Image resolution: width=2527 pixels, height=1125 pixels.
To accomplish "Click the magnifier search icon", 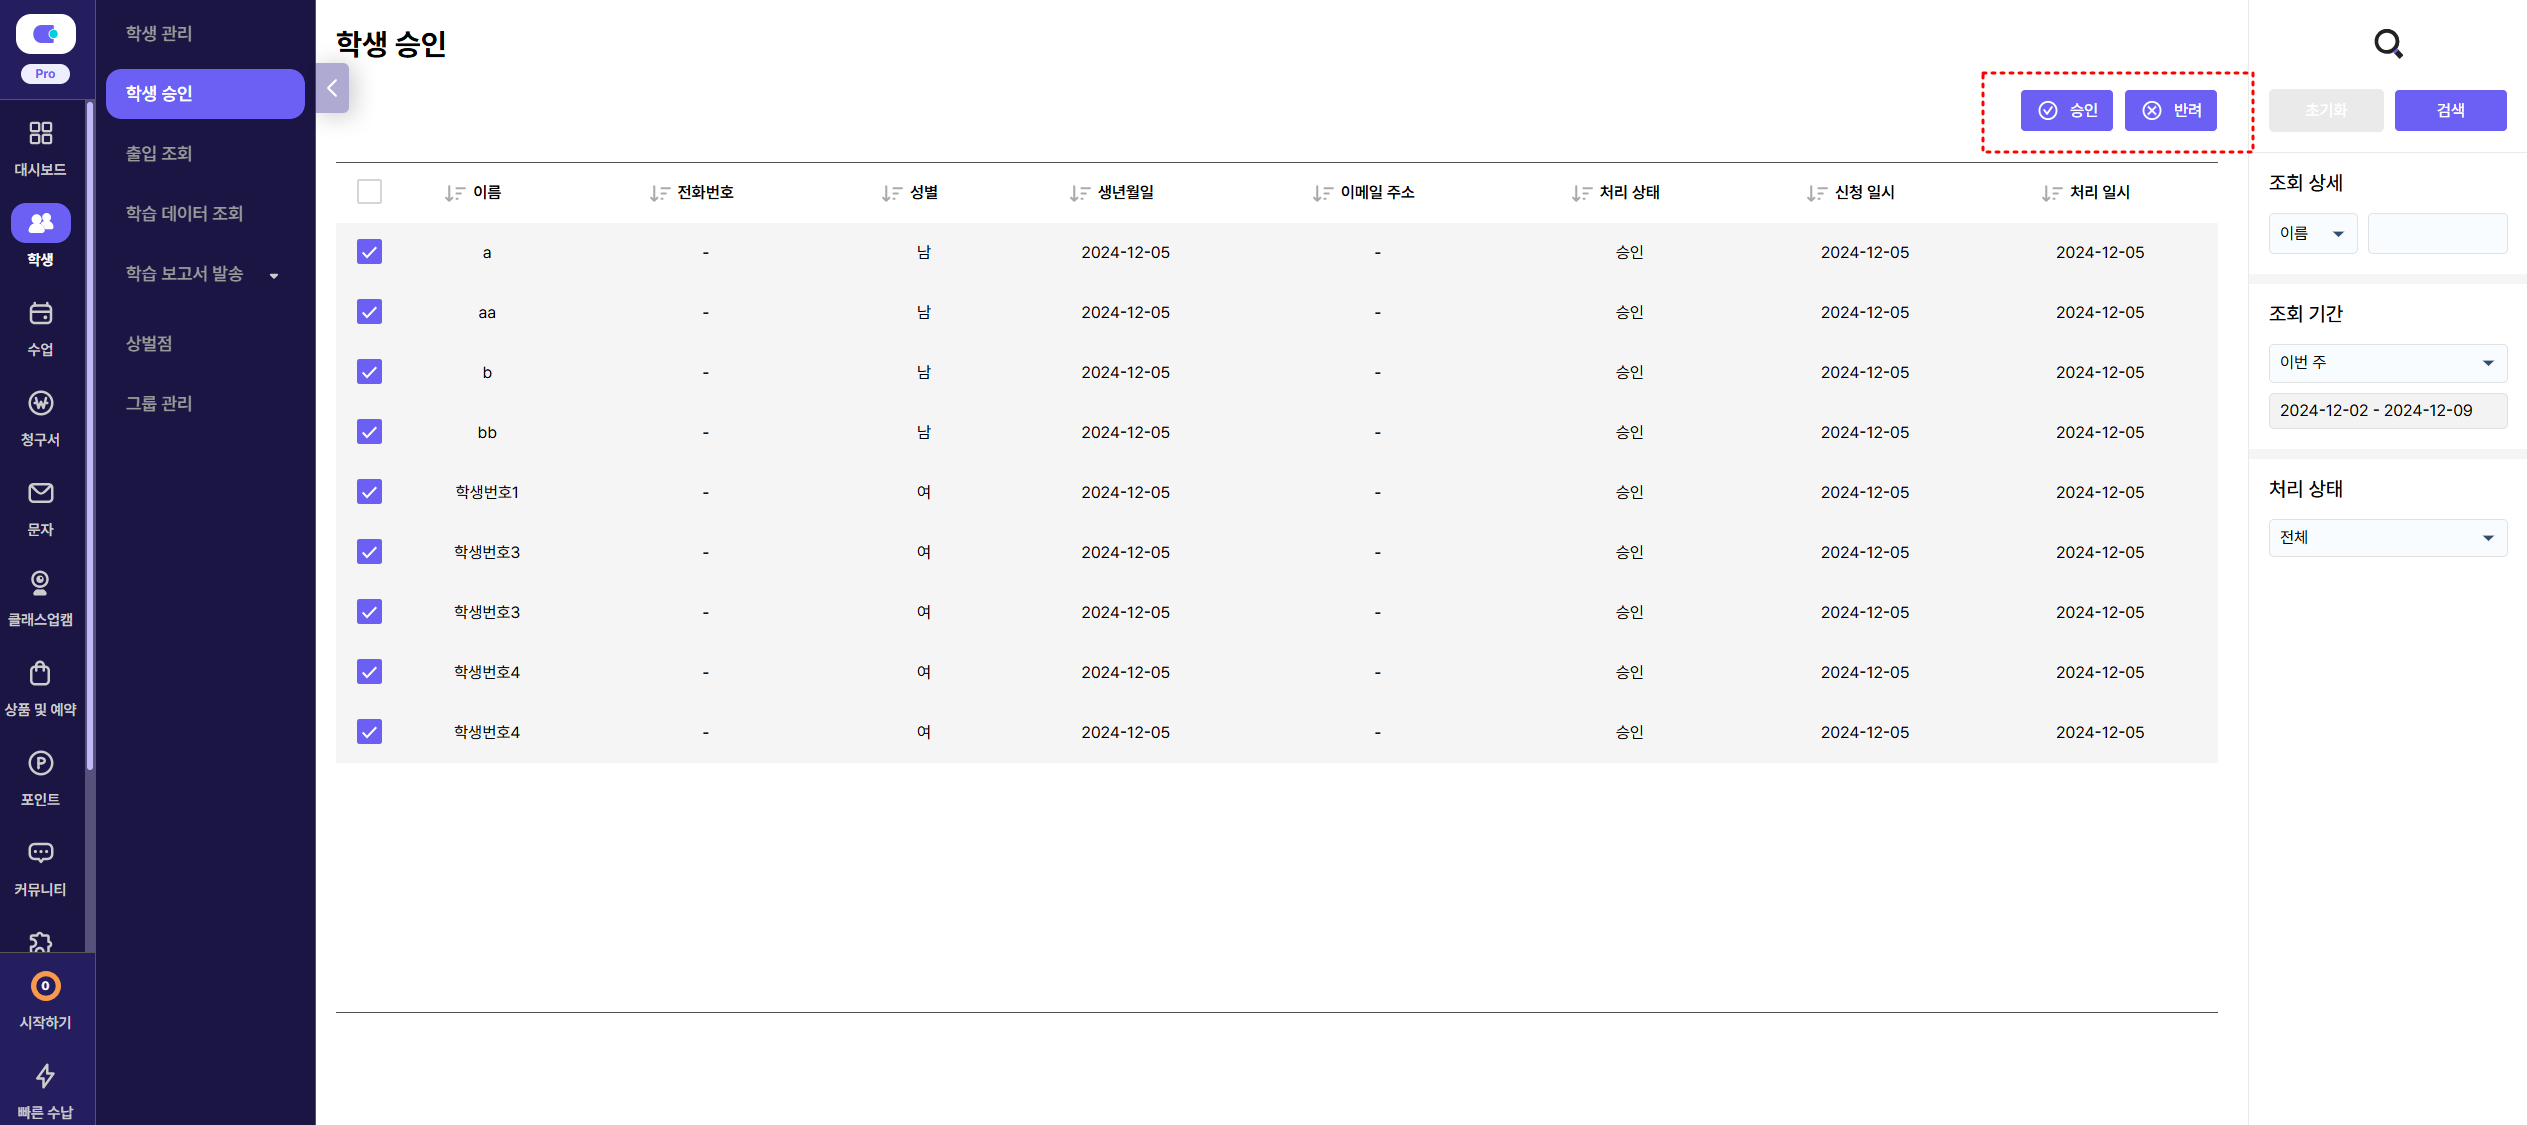I will [2387, 43].
